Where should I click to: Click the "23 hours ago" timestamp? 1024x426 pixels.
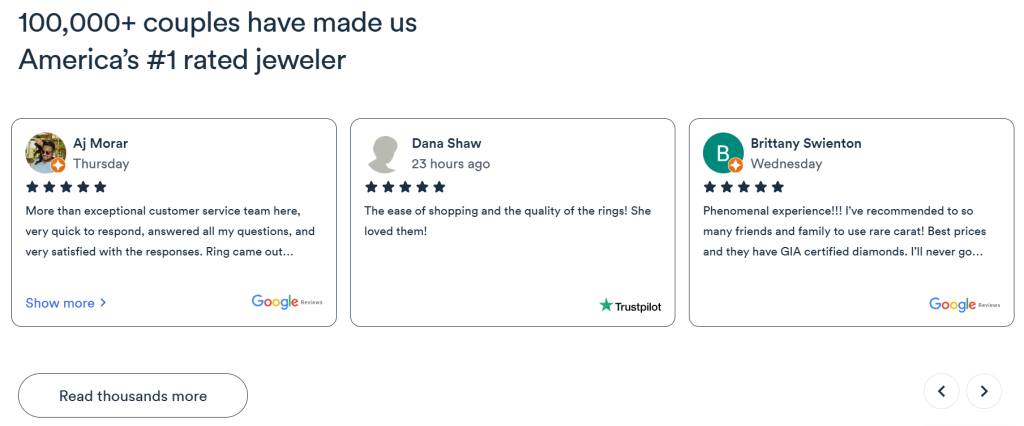[x=451, y=164]
